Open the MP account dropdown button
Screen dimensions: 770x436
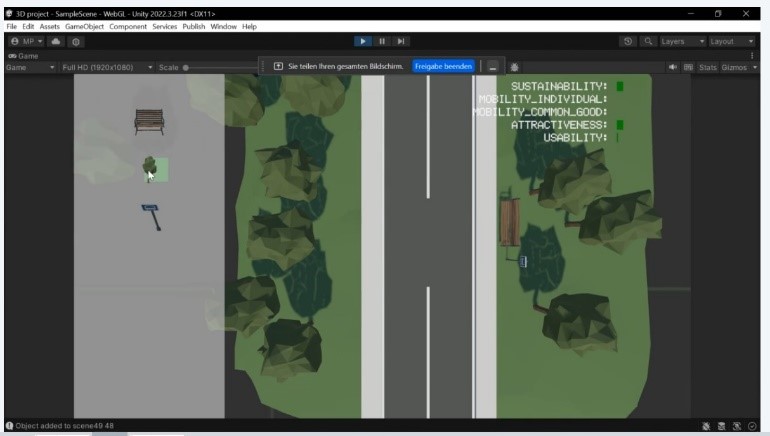coord(24,41)
